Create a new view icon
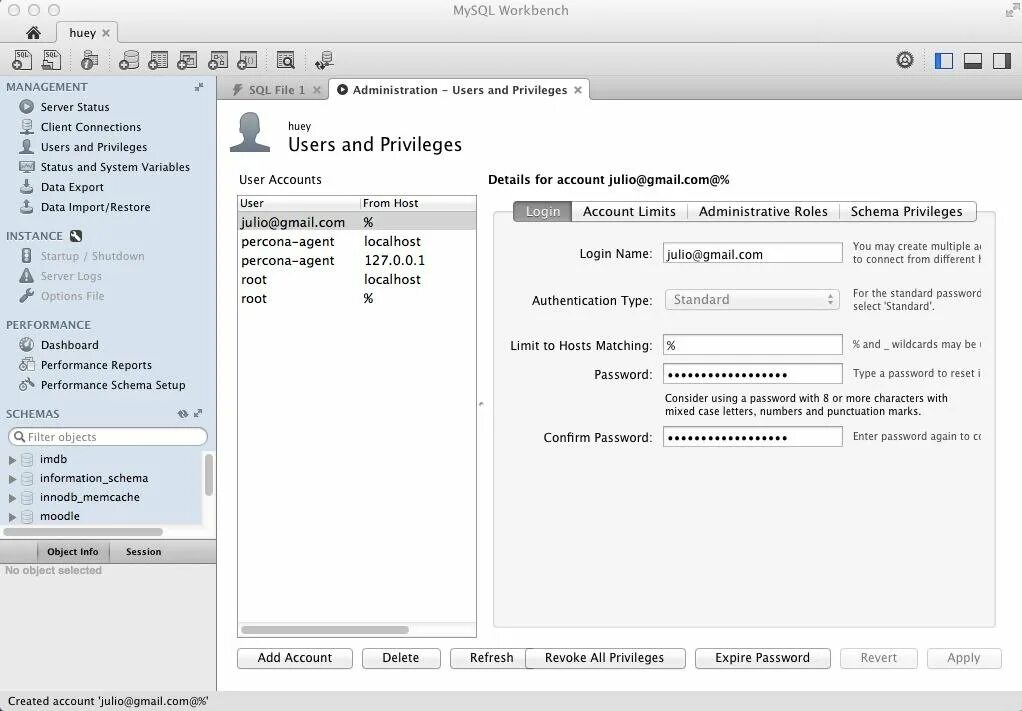1022x711 pixels. (x=187, y=61)
